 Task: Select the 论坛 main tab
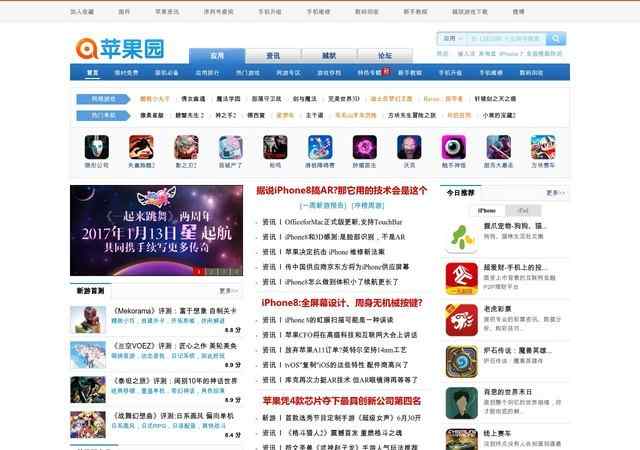click(385, 56)
